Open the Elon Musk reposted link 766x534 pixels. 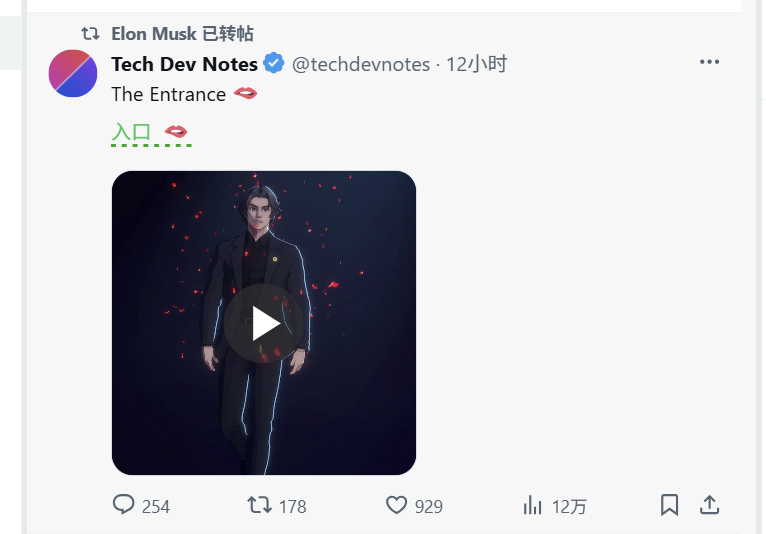[182, 34]
